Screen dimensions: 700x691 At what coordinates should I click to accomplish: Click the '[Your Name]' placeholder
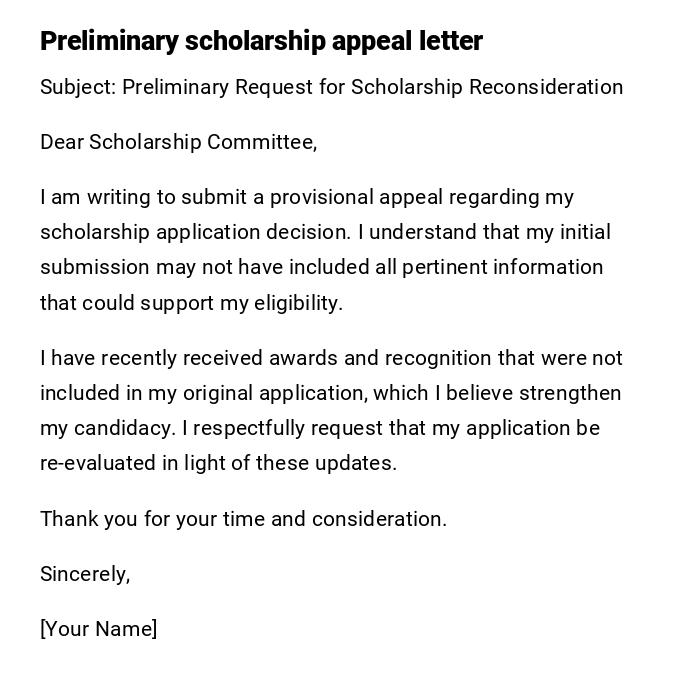[x=98, y=629]
